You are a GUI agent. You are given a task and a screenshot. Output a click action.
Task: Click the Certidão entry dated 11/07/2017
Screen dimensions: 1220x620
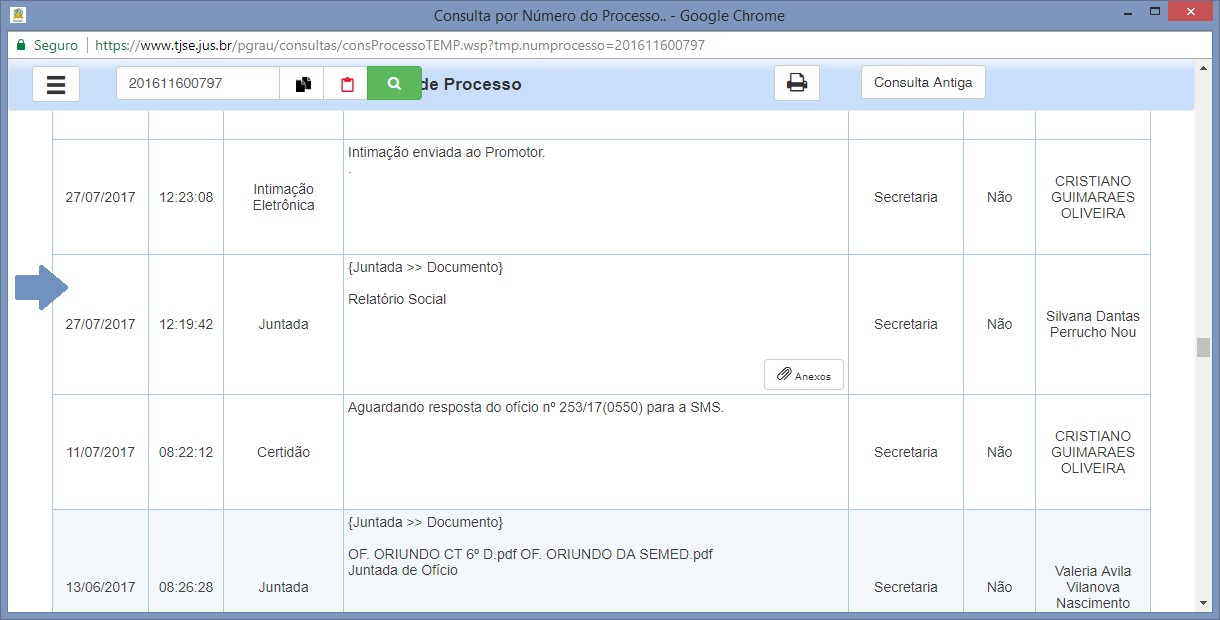click(284, 452)
